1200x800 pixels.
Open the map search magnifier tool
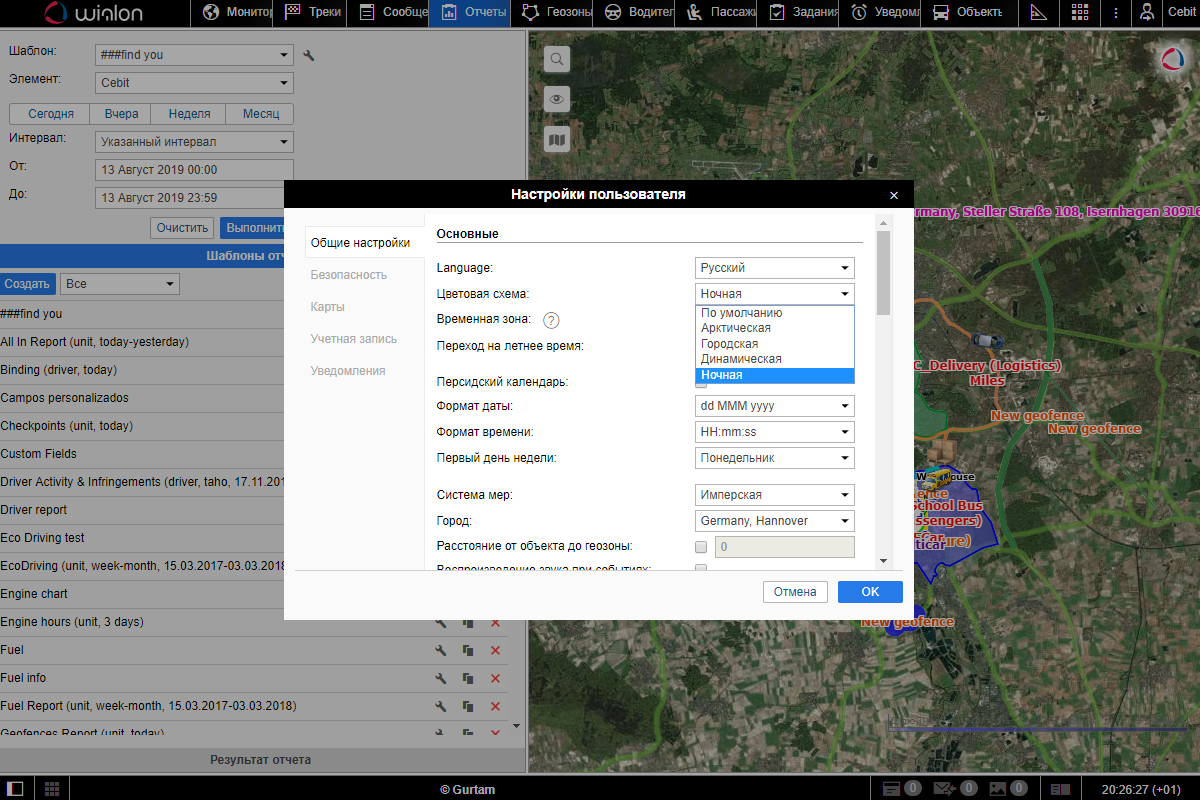pos(557,60)
